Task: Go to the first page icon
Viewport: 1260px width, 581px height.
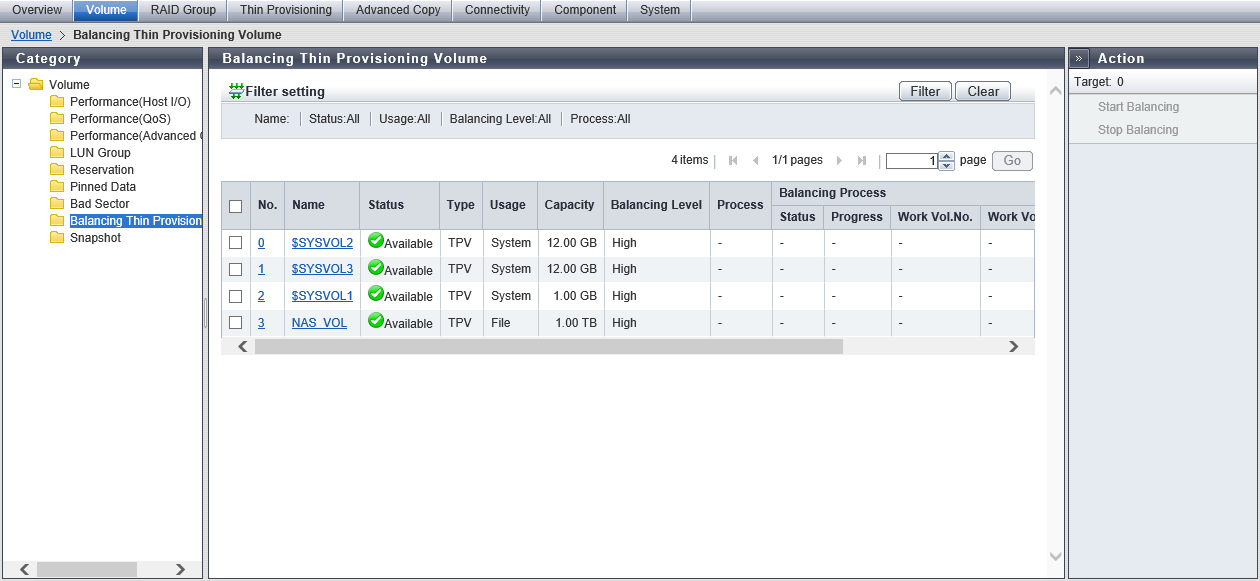Action: (x=733, y=161)
